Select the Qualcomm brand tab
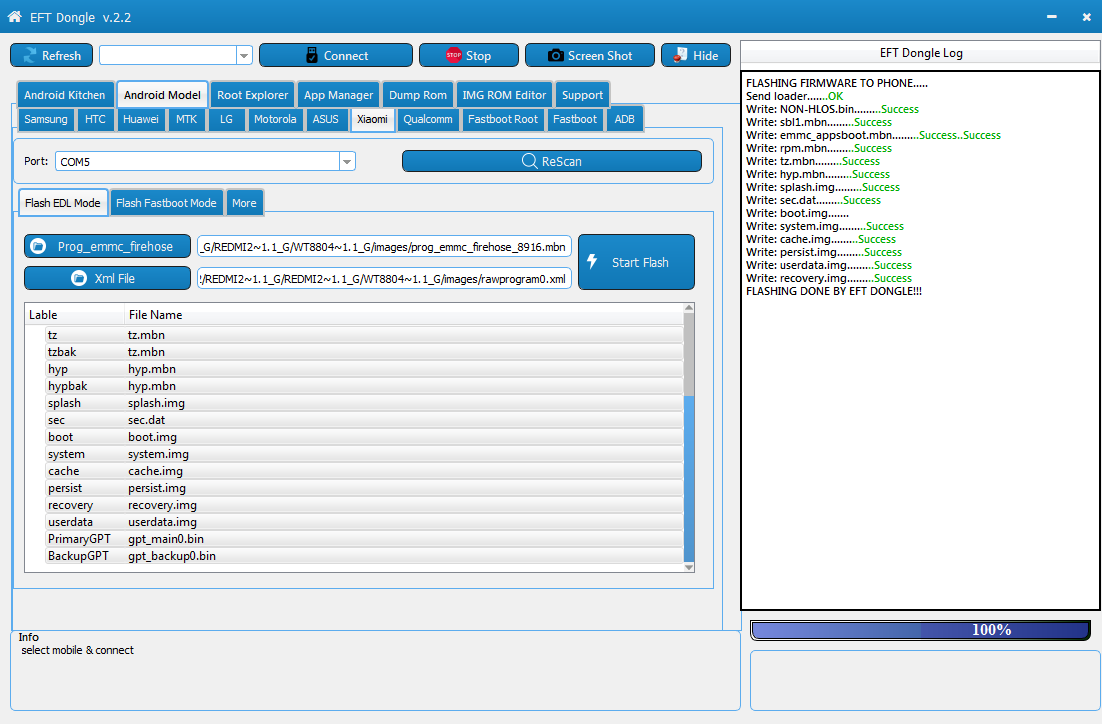The width and height of the screenshot is (1102, 724). pos(428,119)
